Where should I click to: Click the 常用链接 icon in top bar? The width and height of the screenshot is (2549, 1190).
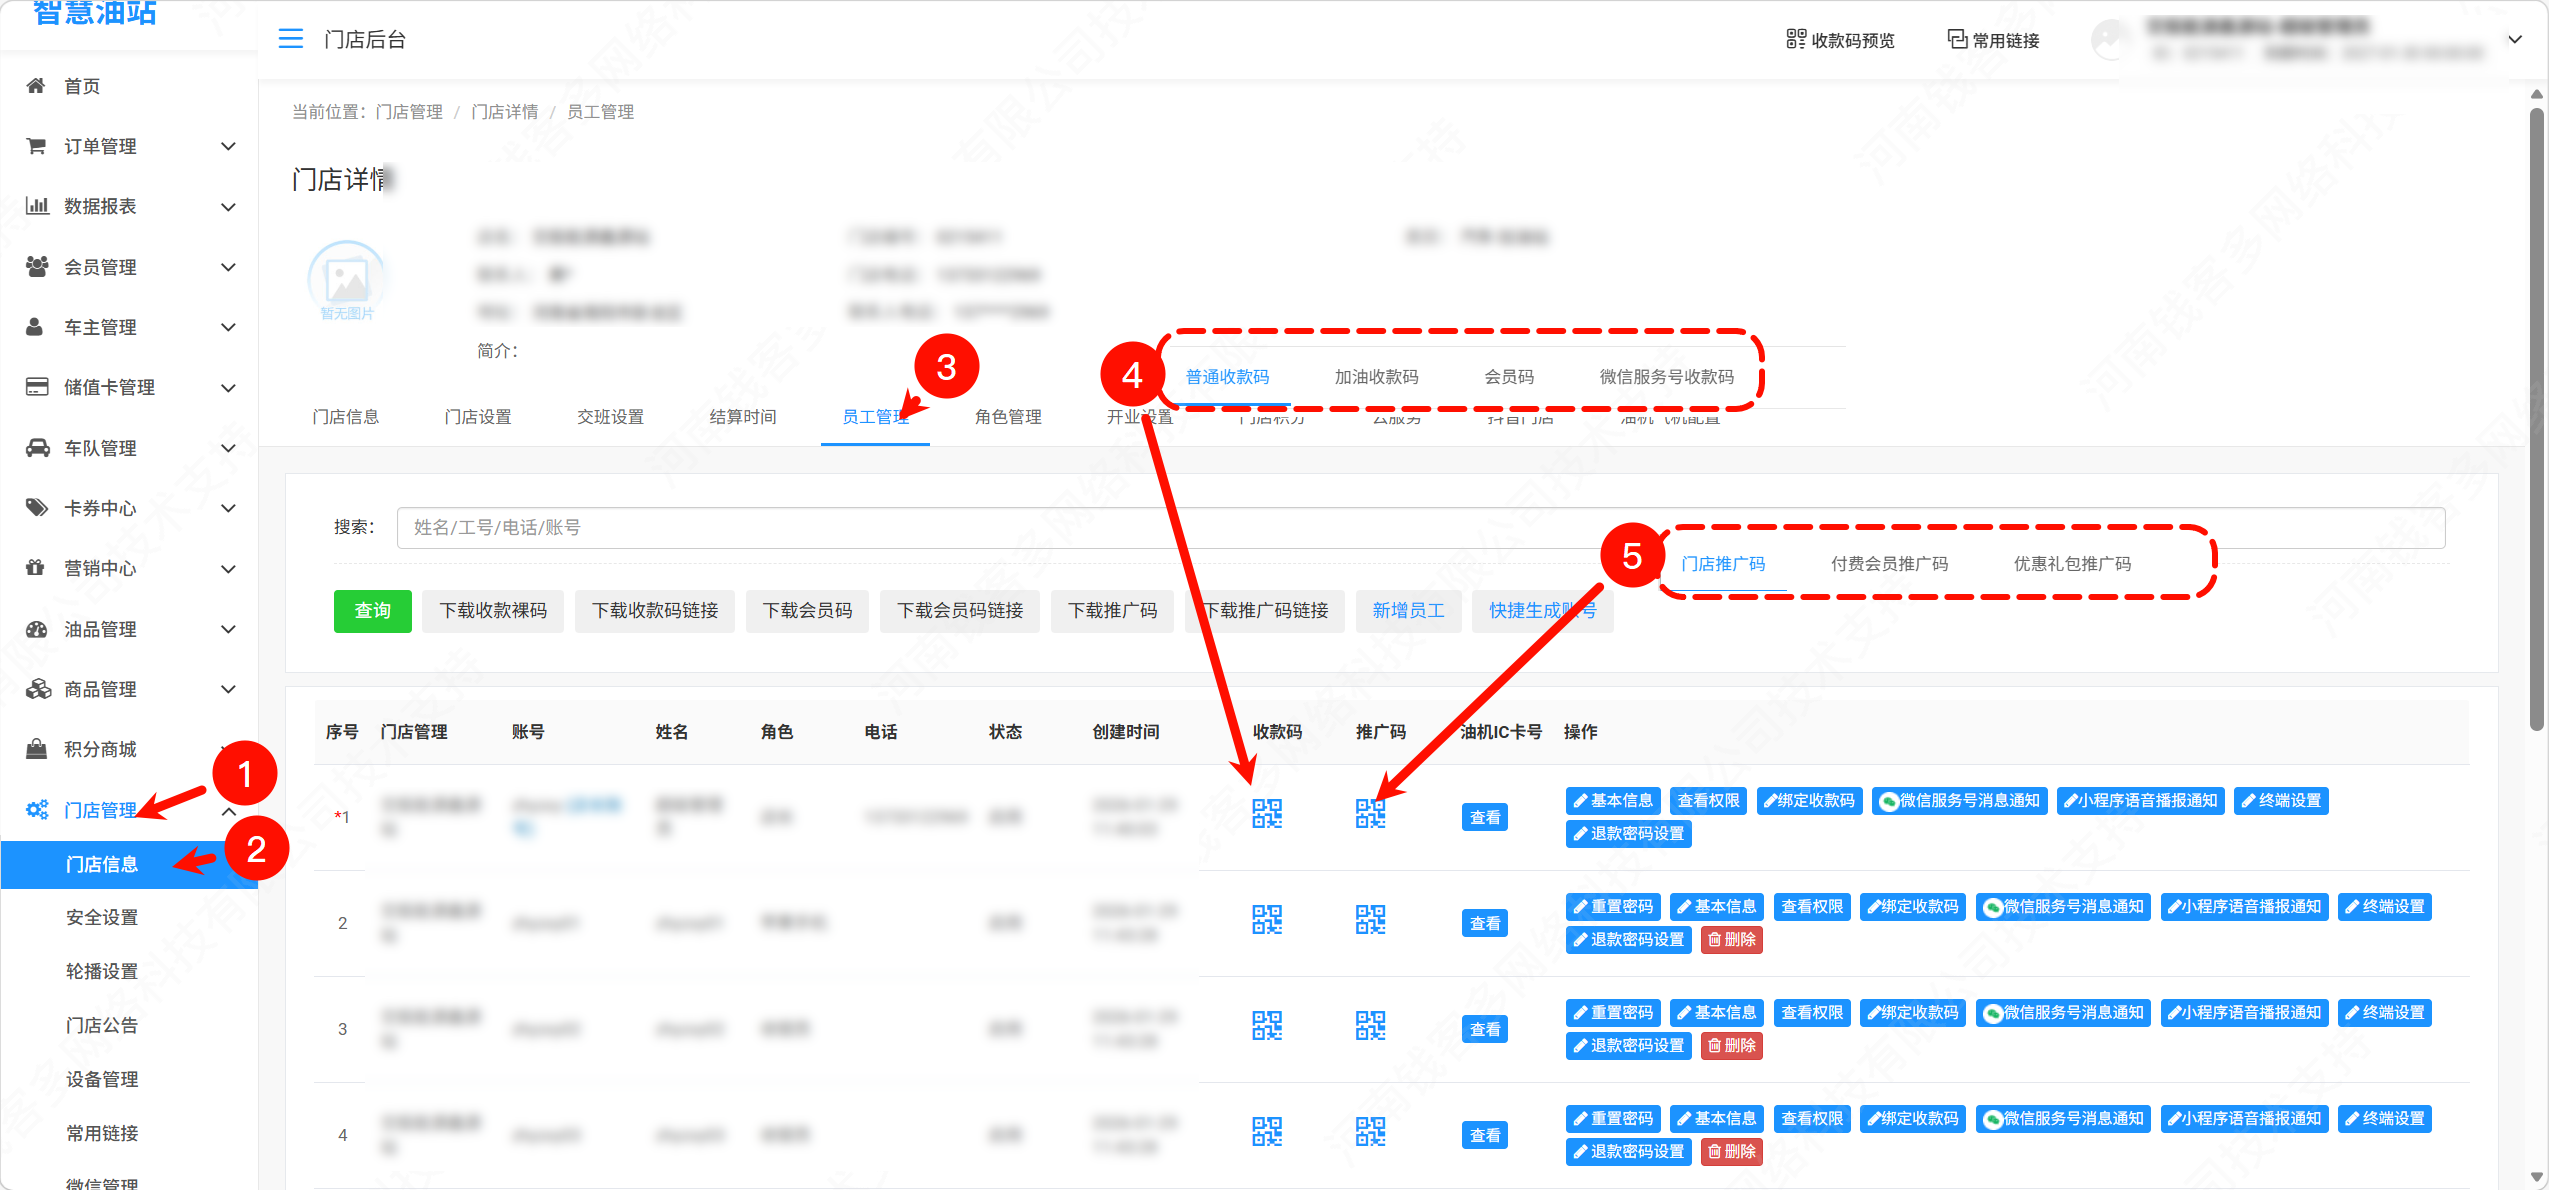click(1957, 39)
